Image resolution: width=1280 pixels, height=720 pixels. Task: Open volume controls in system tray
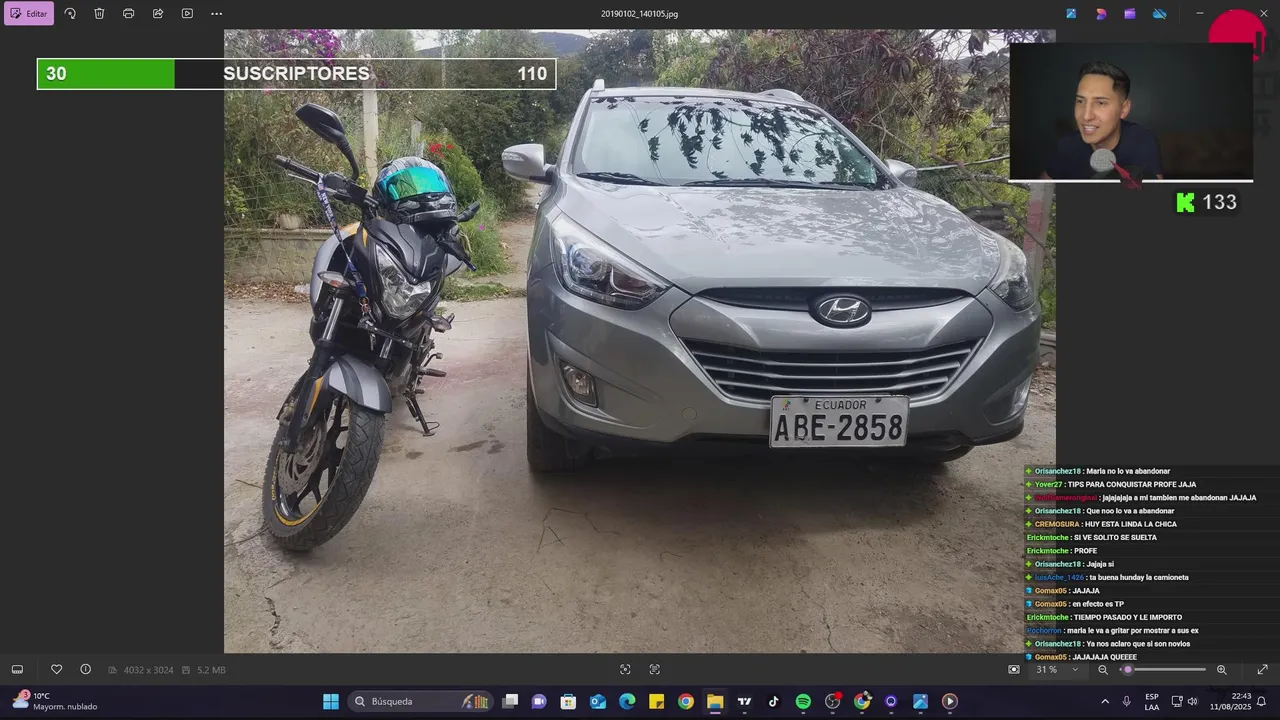tap(1192, 702)
